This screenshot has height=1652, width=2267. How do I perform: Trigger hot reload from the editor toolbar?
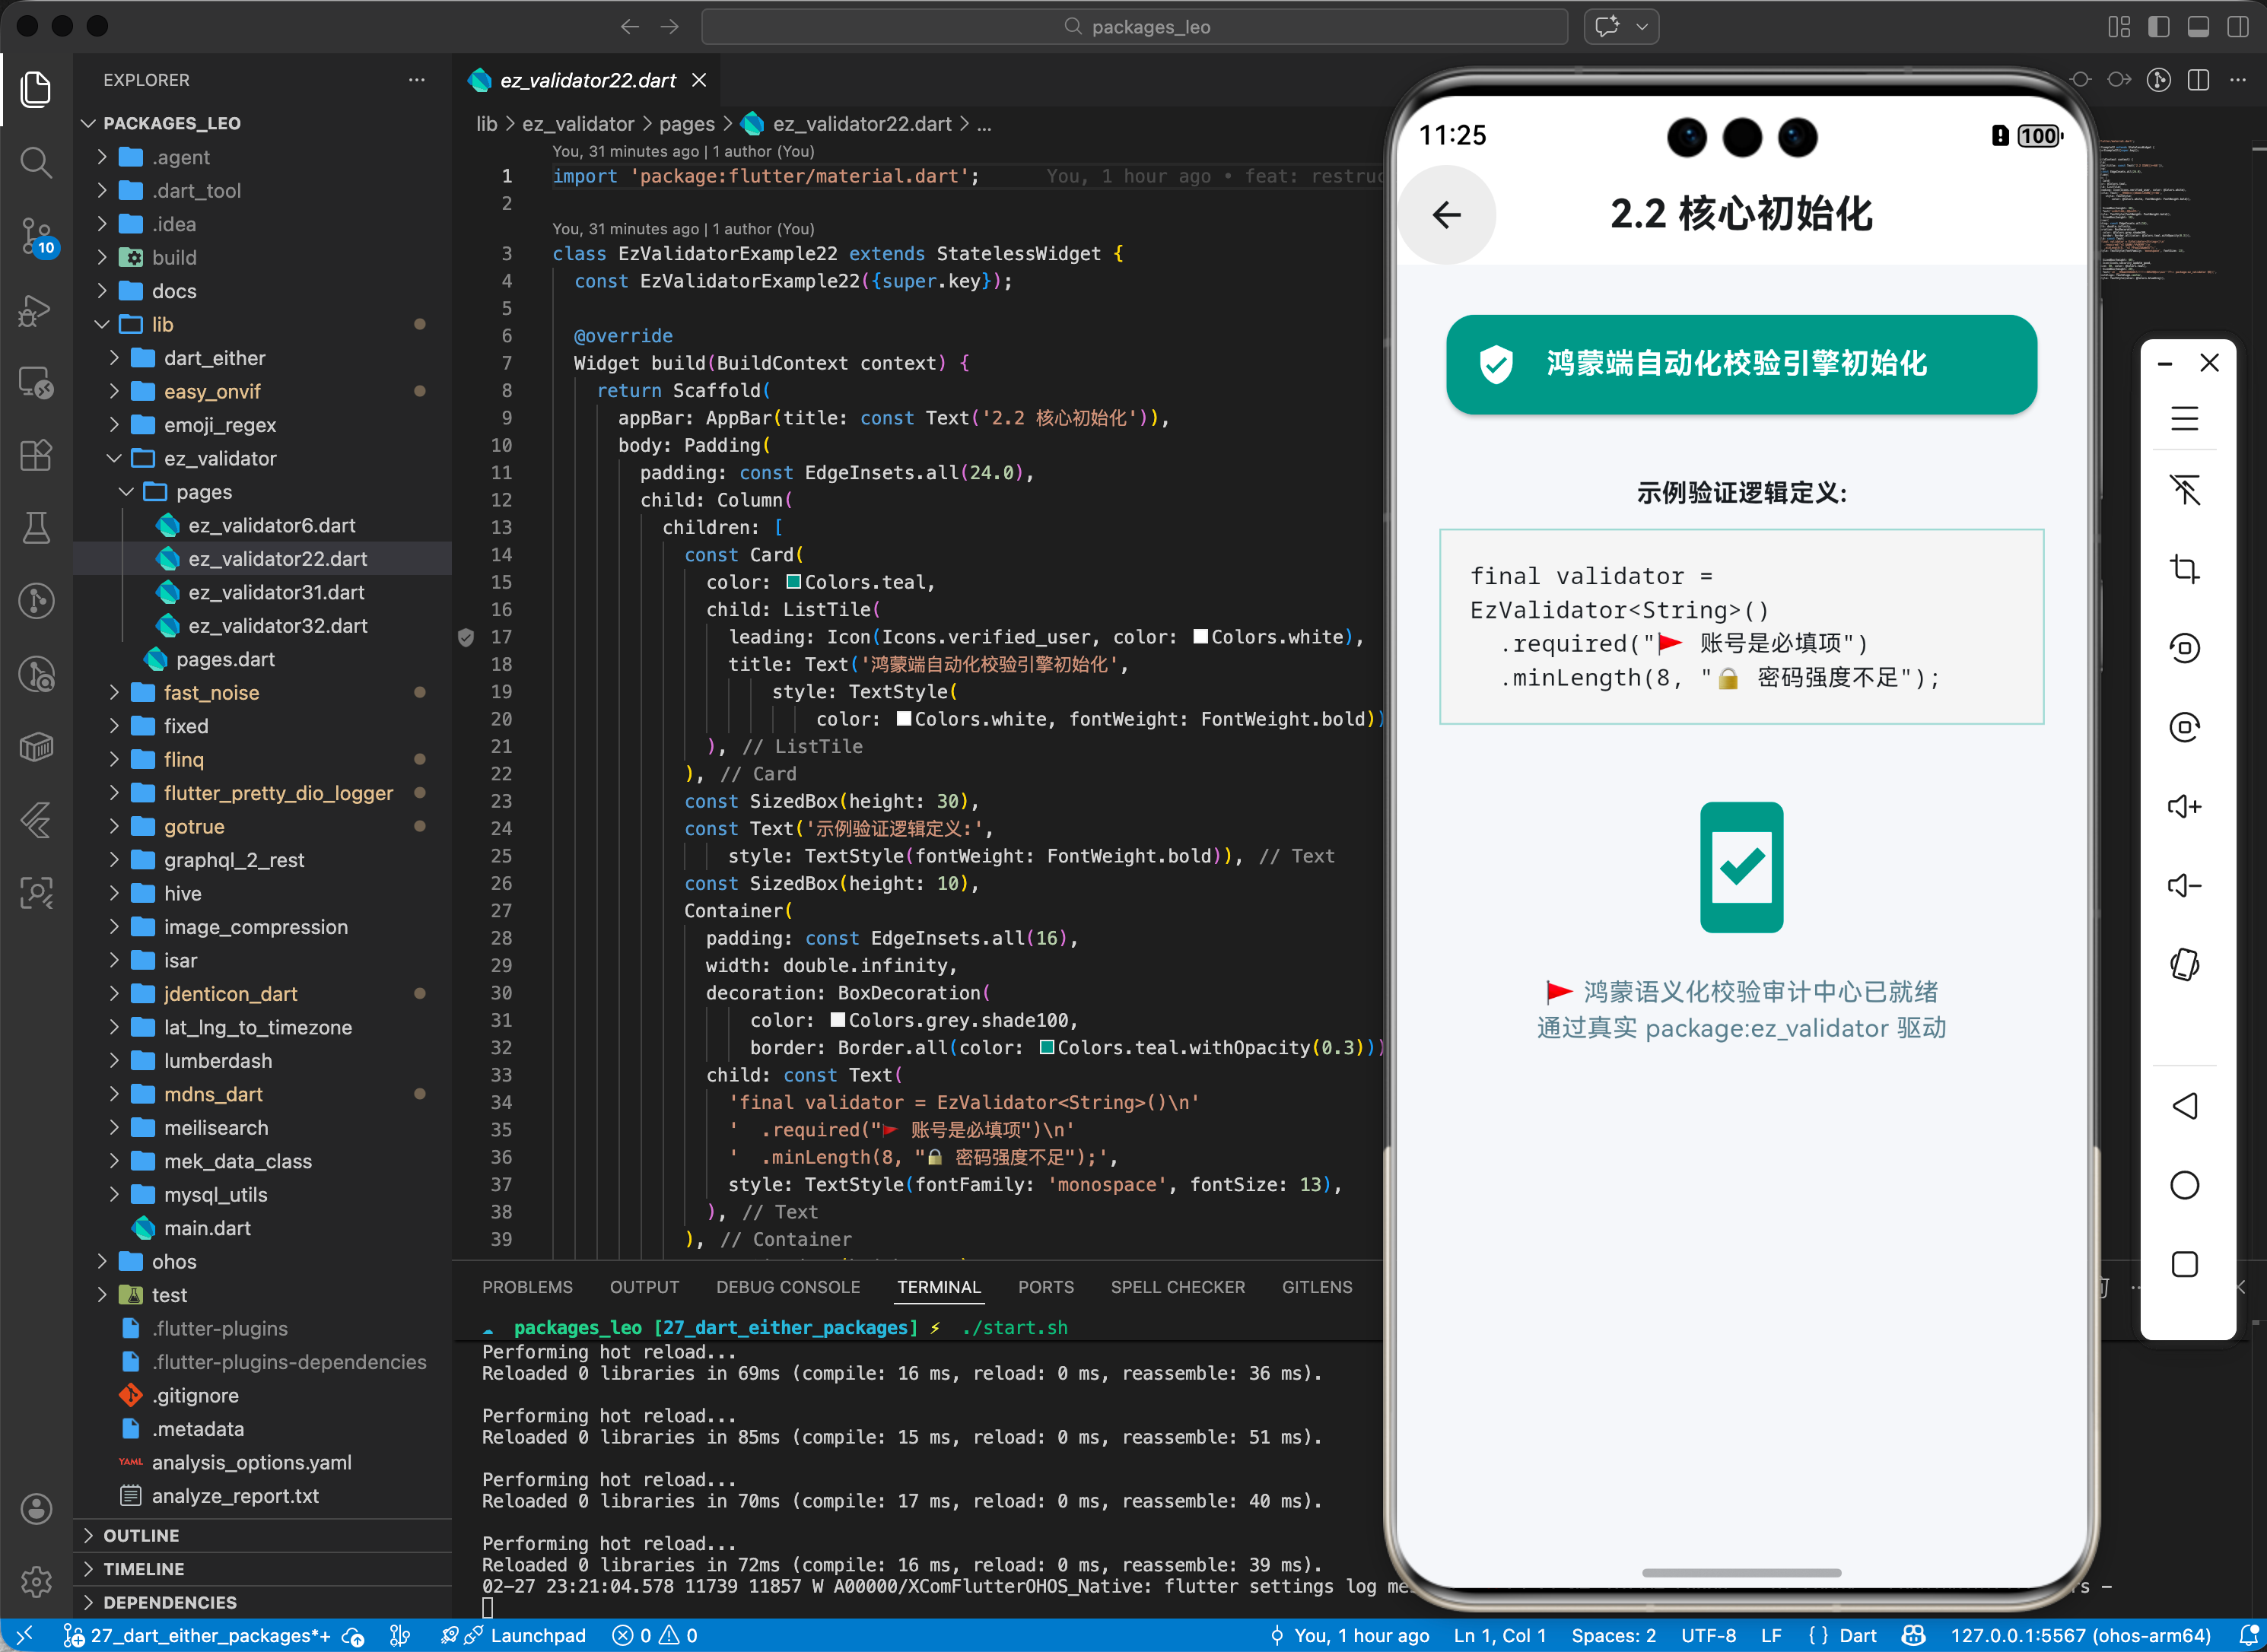pyautogui.click(x=2080, y=80)
